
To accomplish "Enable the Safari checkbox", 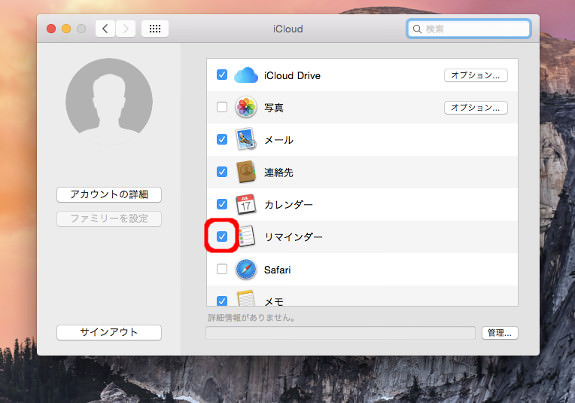I will pos(222,269).
